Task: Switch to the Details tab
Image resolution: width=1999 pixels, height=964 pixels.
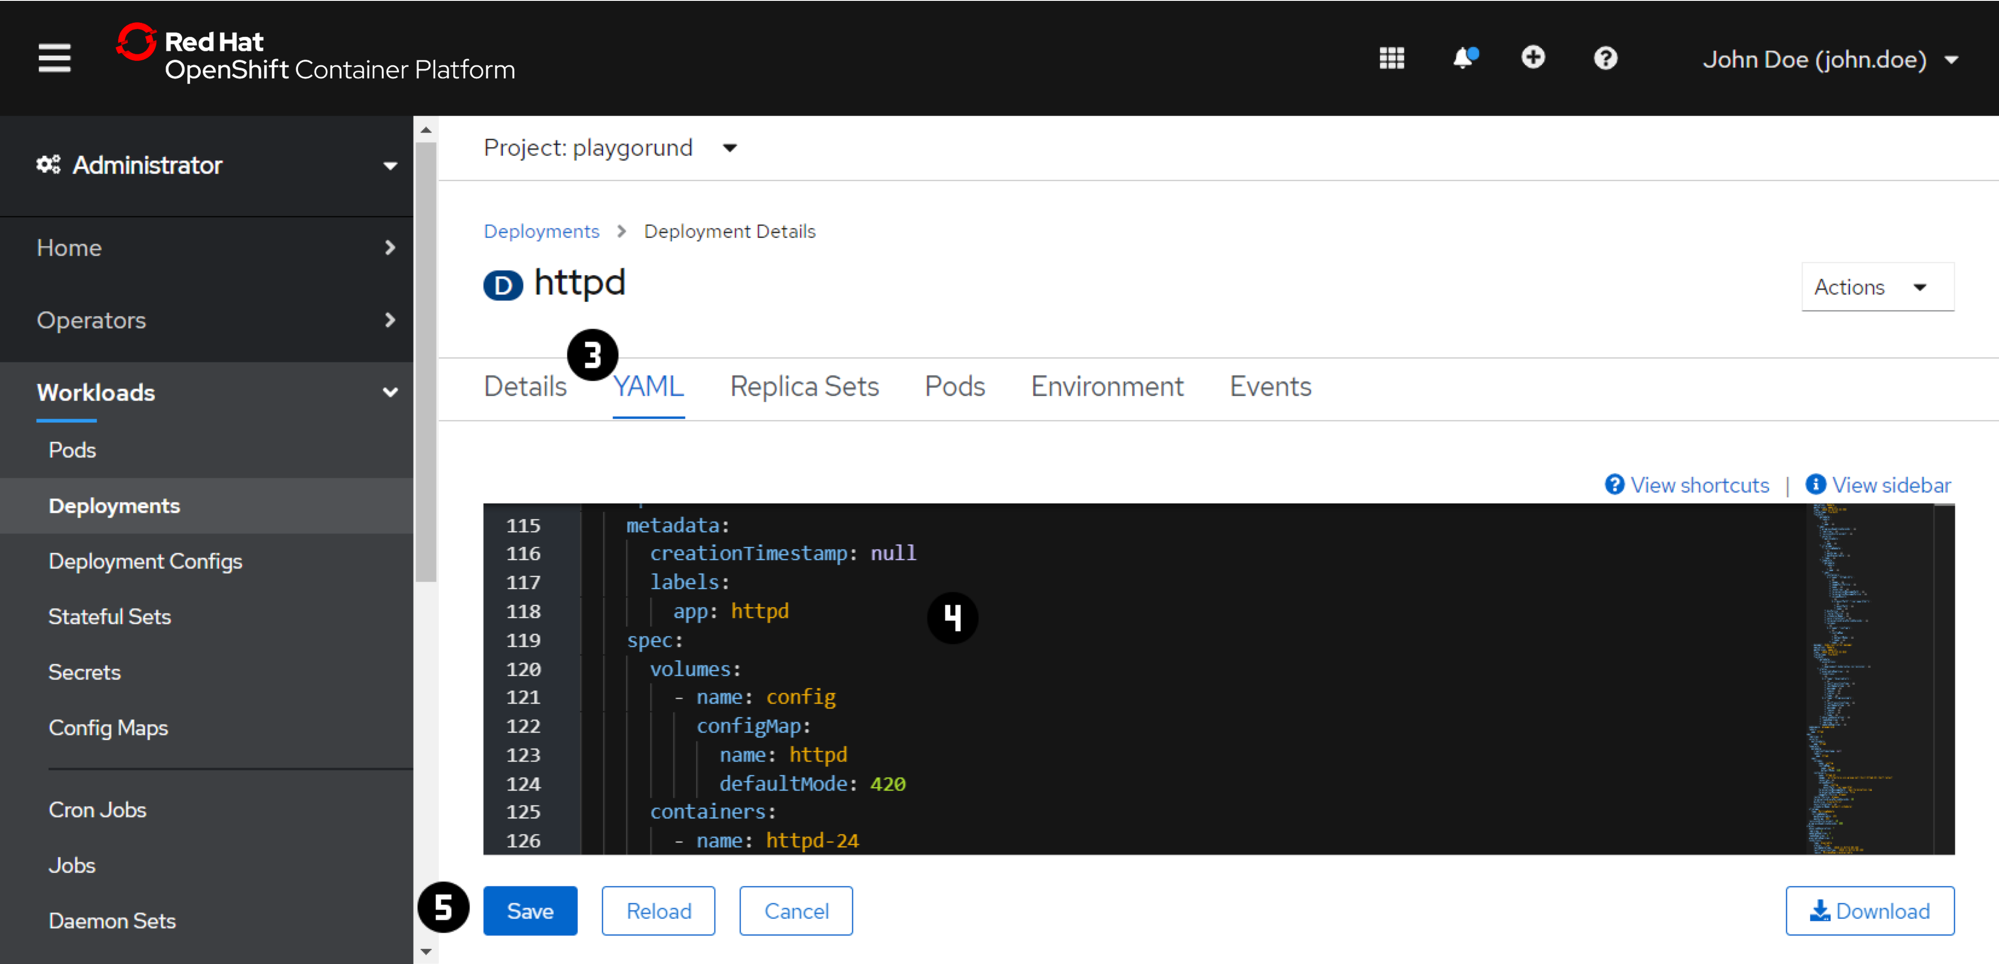Action: [x=525, y=387]
